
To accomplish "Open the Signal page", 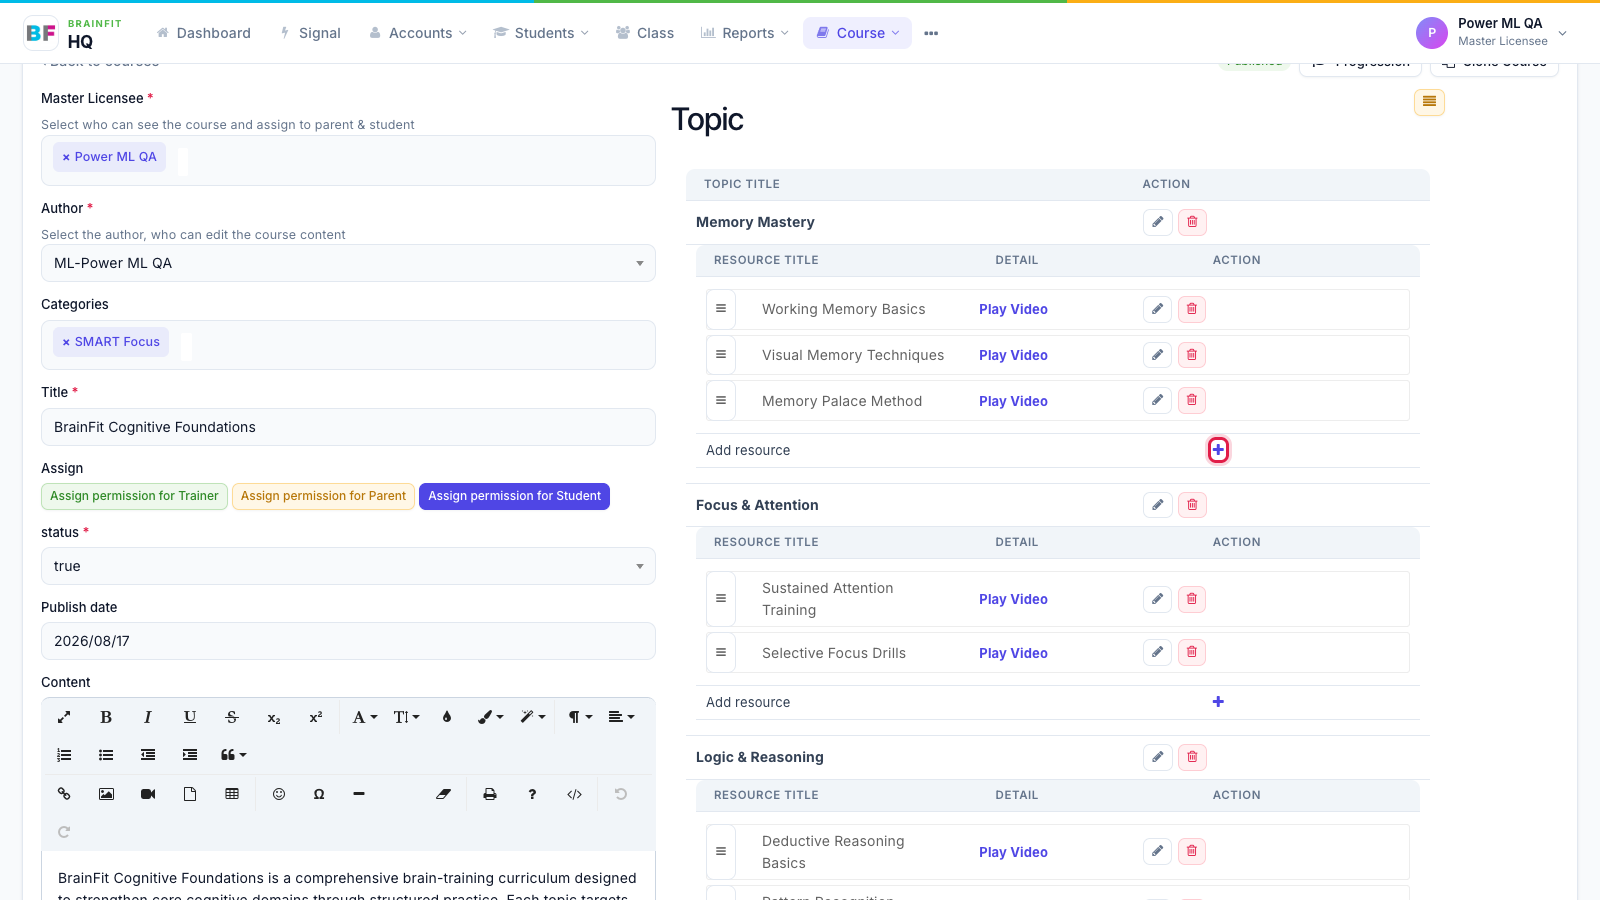I will point(310,33).
